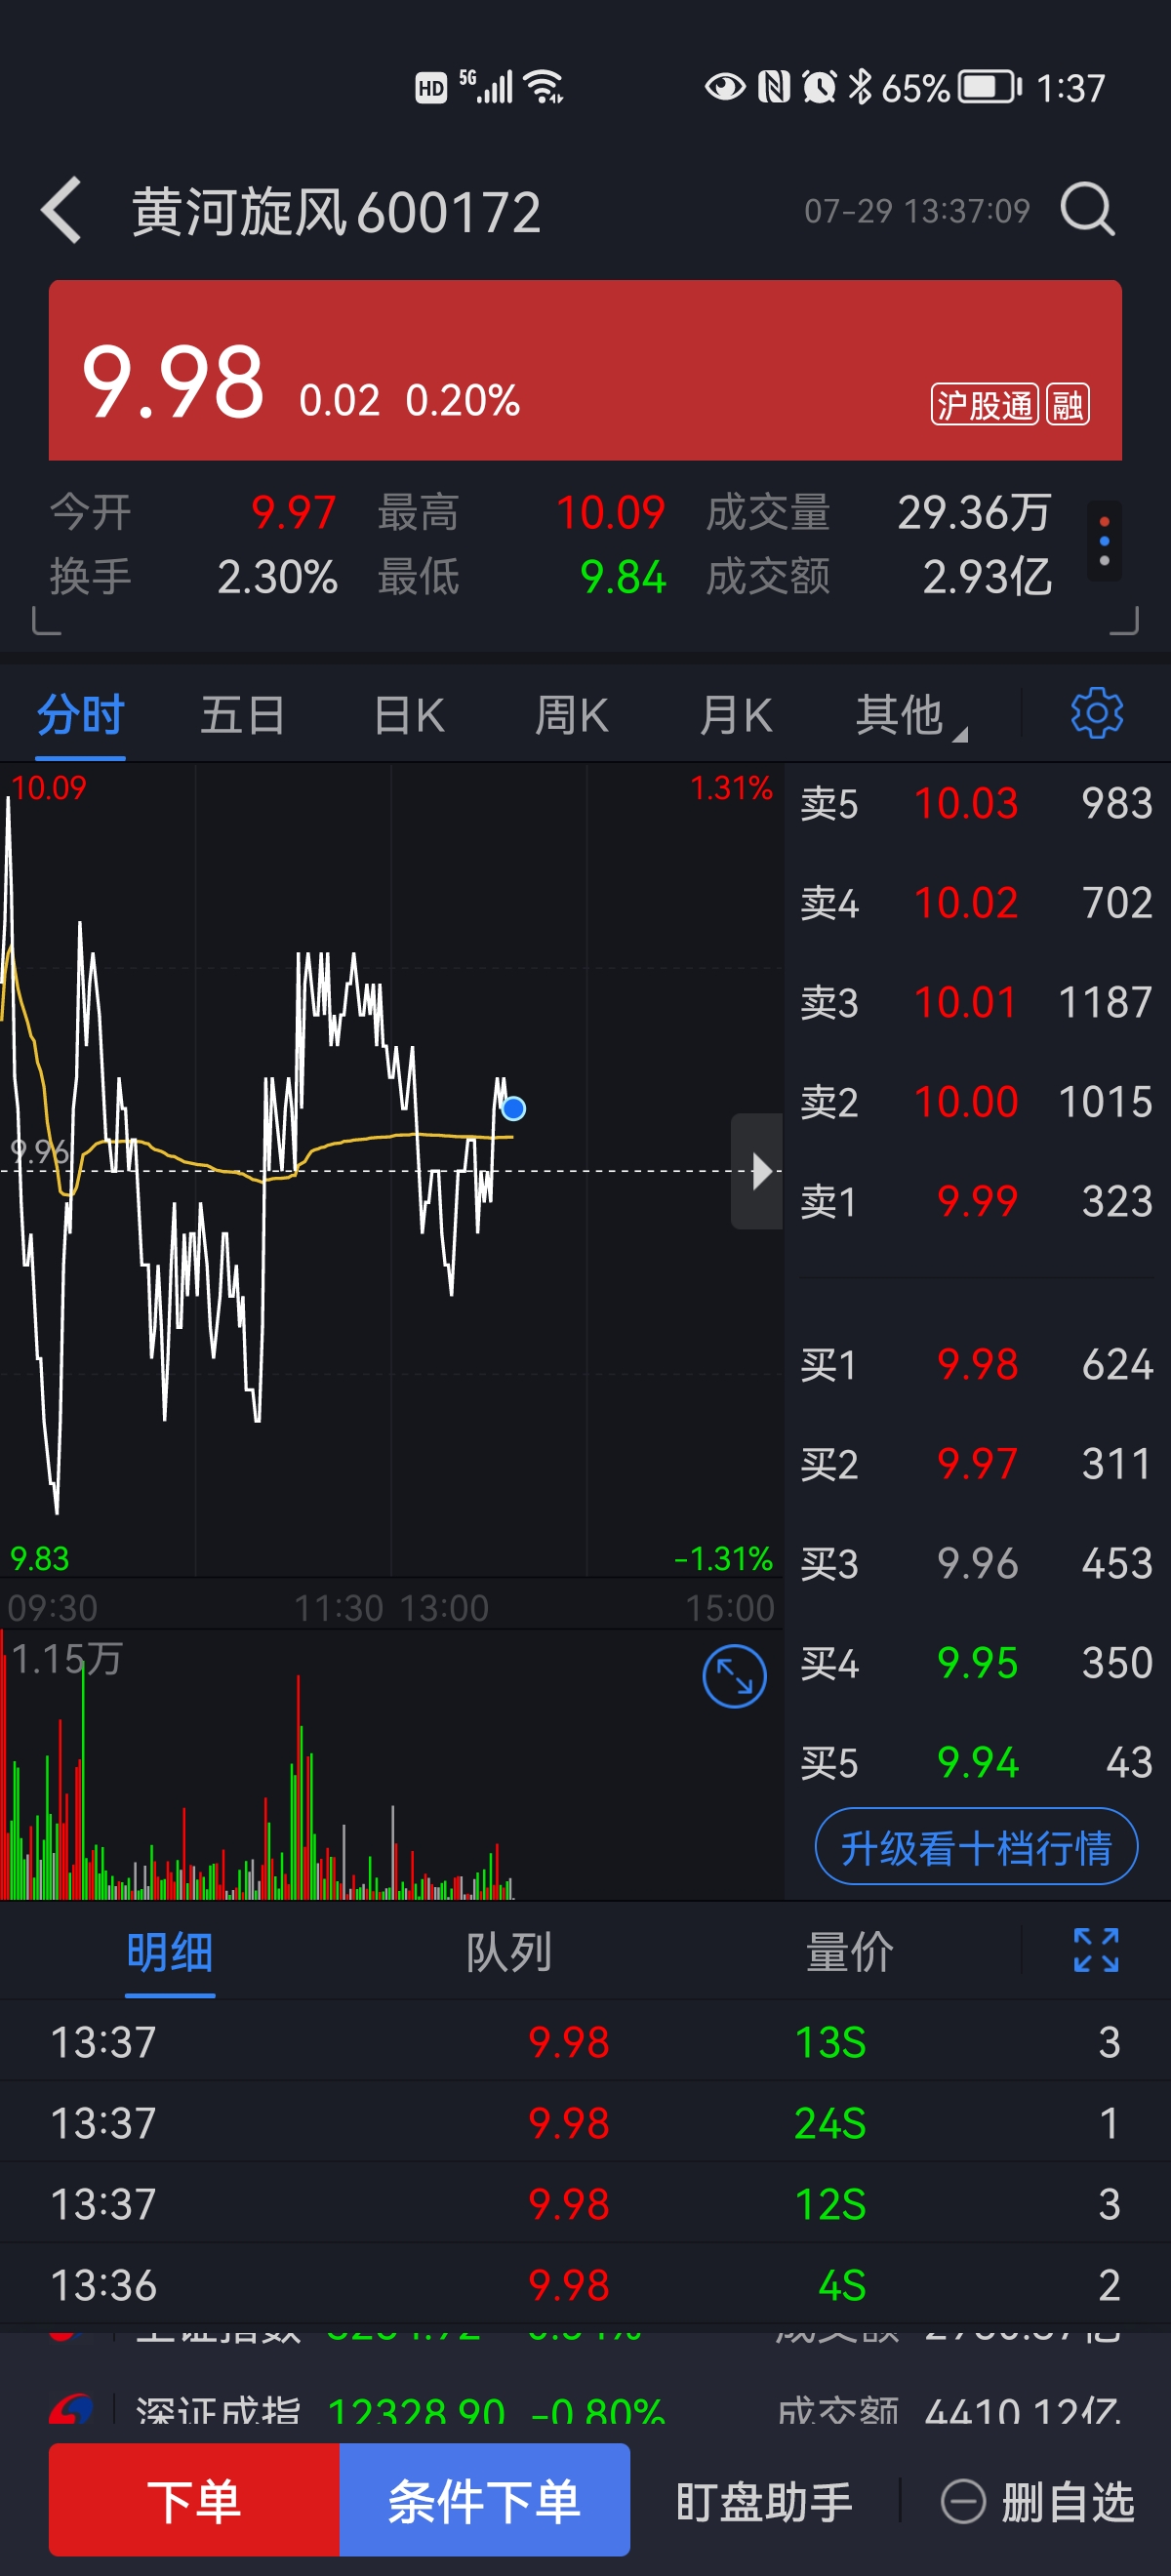1171x2576 pixels.
Task: Select the 队列 tab
Action: pos(509,1952)
